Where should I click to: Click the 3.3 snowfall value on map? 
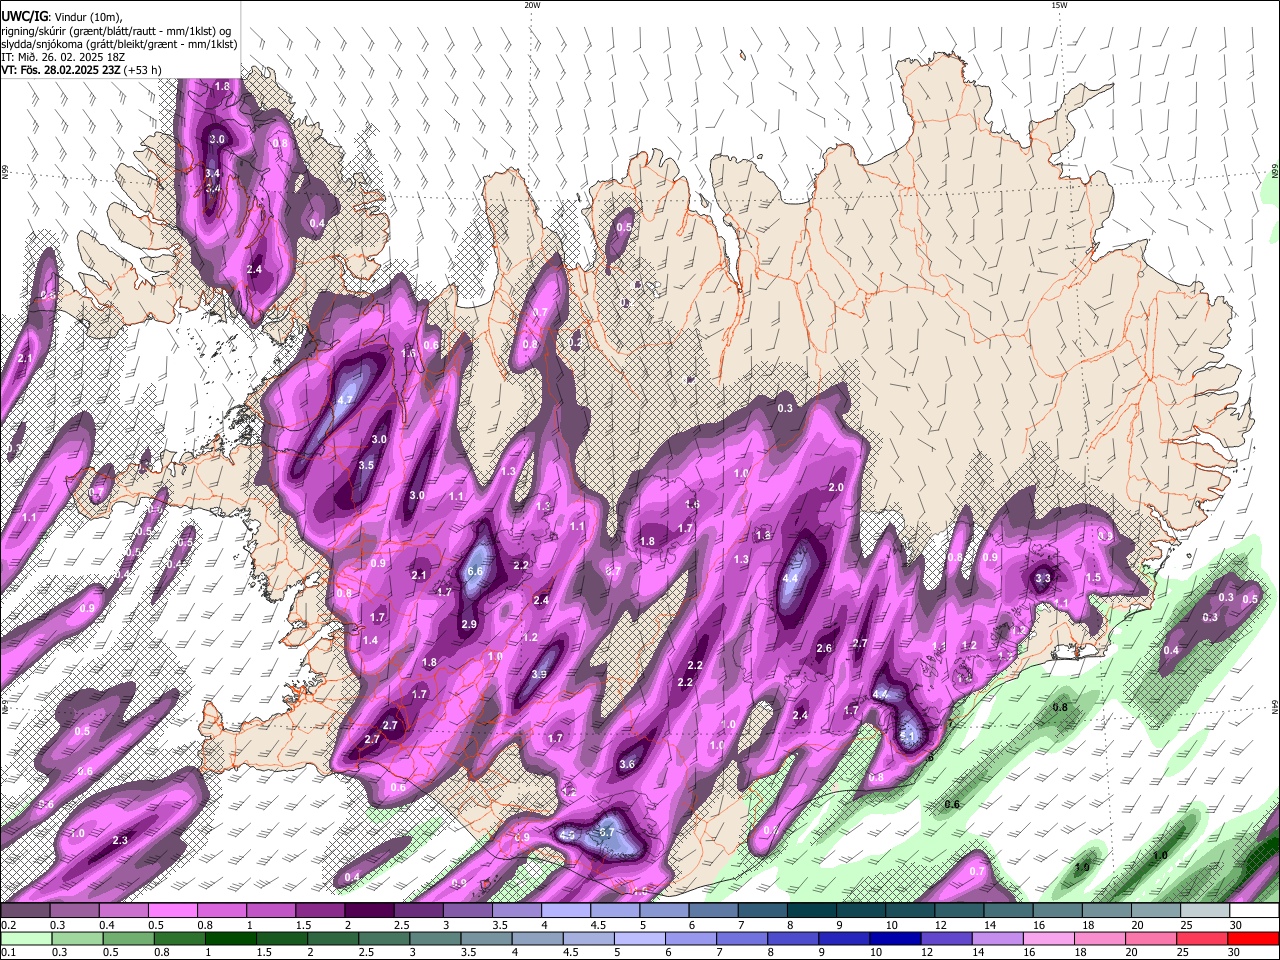[1043, 578]
